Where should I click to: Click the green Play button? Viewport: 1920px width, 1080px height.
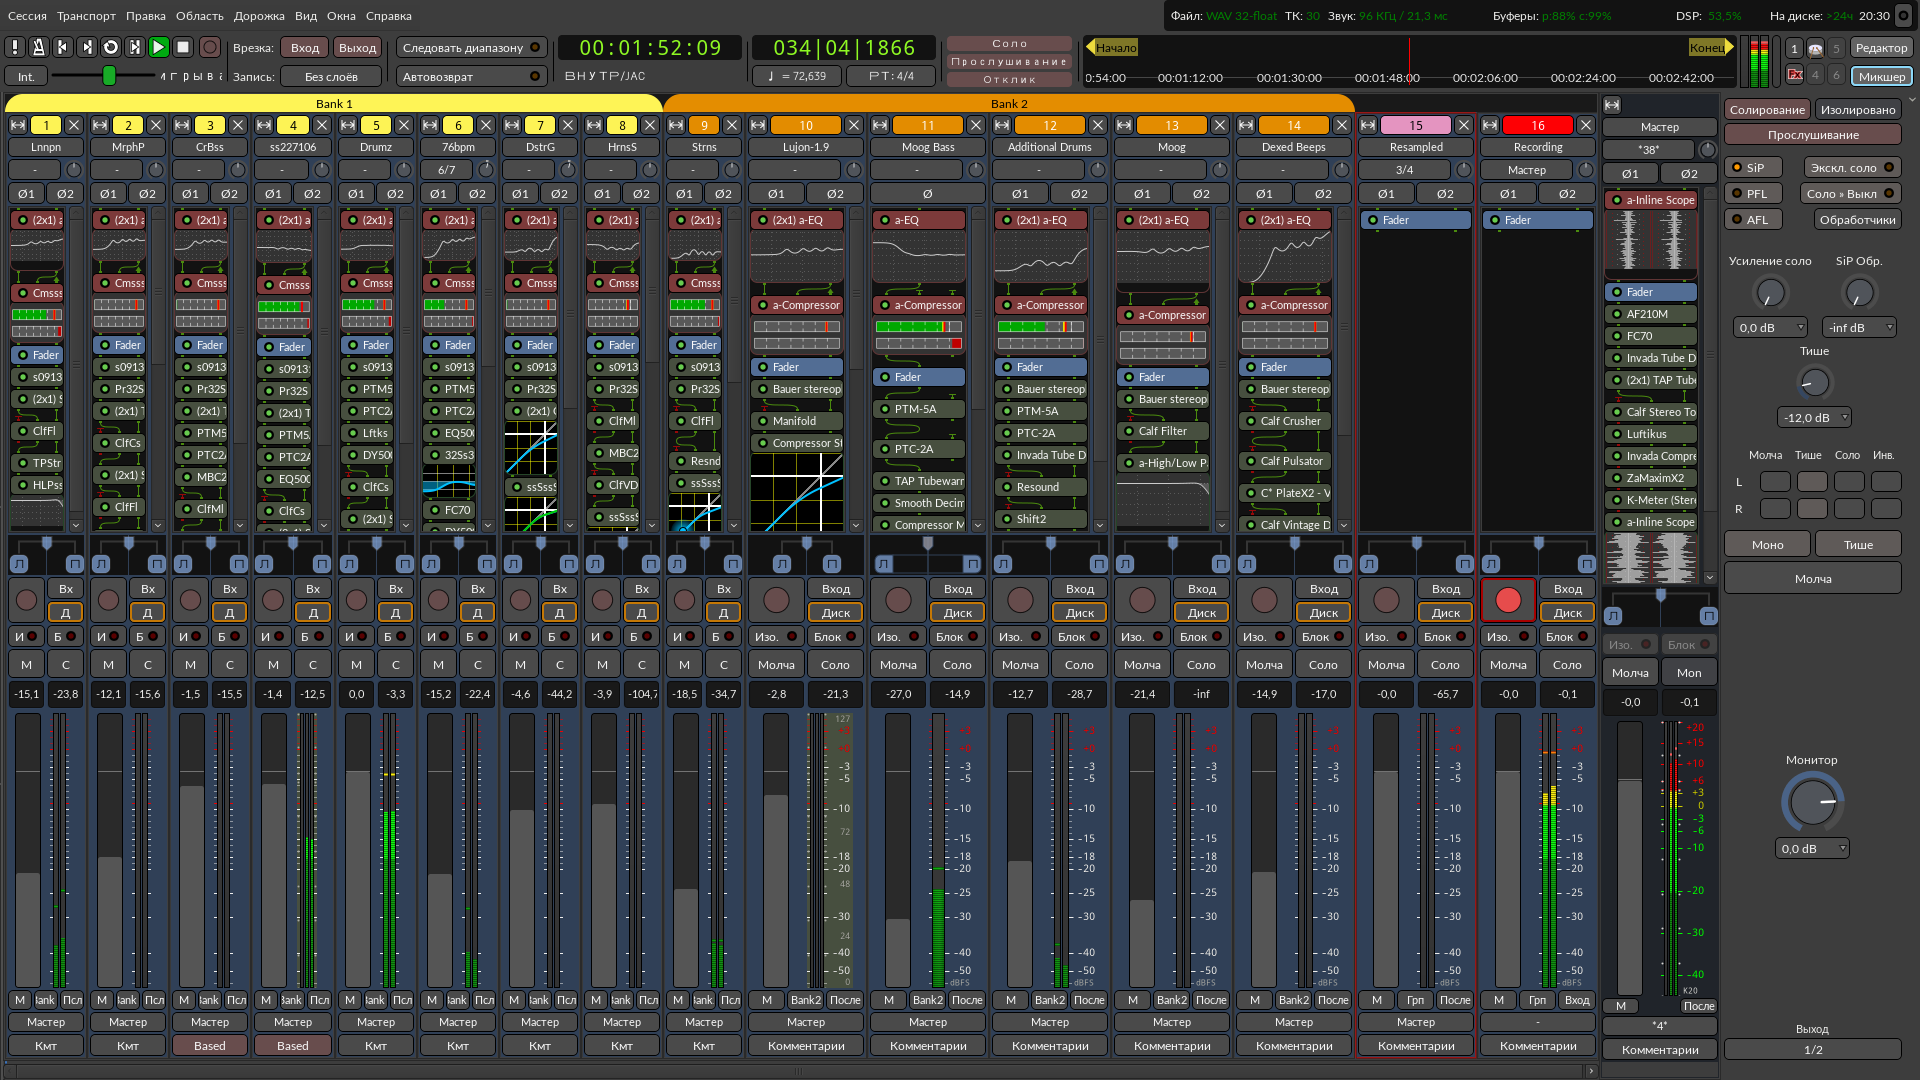point(159,47)
